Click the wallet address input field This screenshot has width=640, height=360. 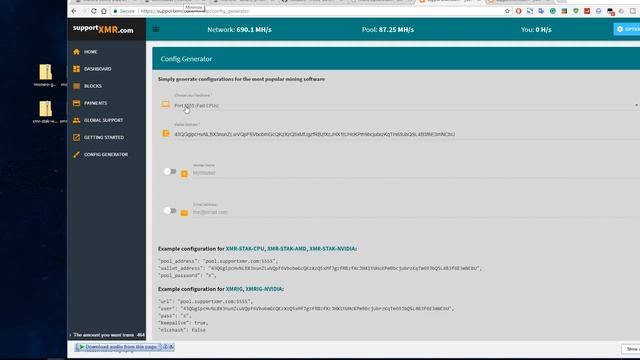pos(406,134)
